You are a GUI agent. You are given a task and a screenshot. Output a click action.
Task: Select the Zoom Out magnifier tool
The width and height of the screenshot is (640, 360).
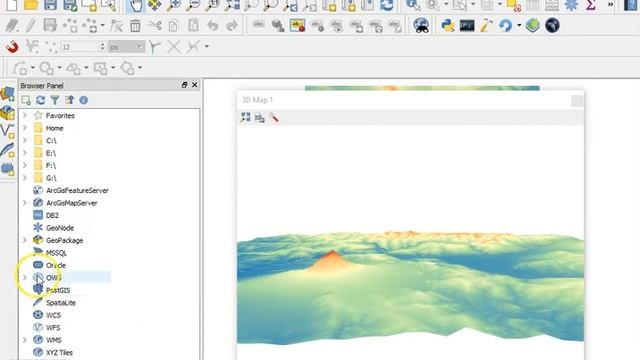[193, 5]
